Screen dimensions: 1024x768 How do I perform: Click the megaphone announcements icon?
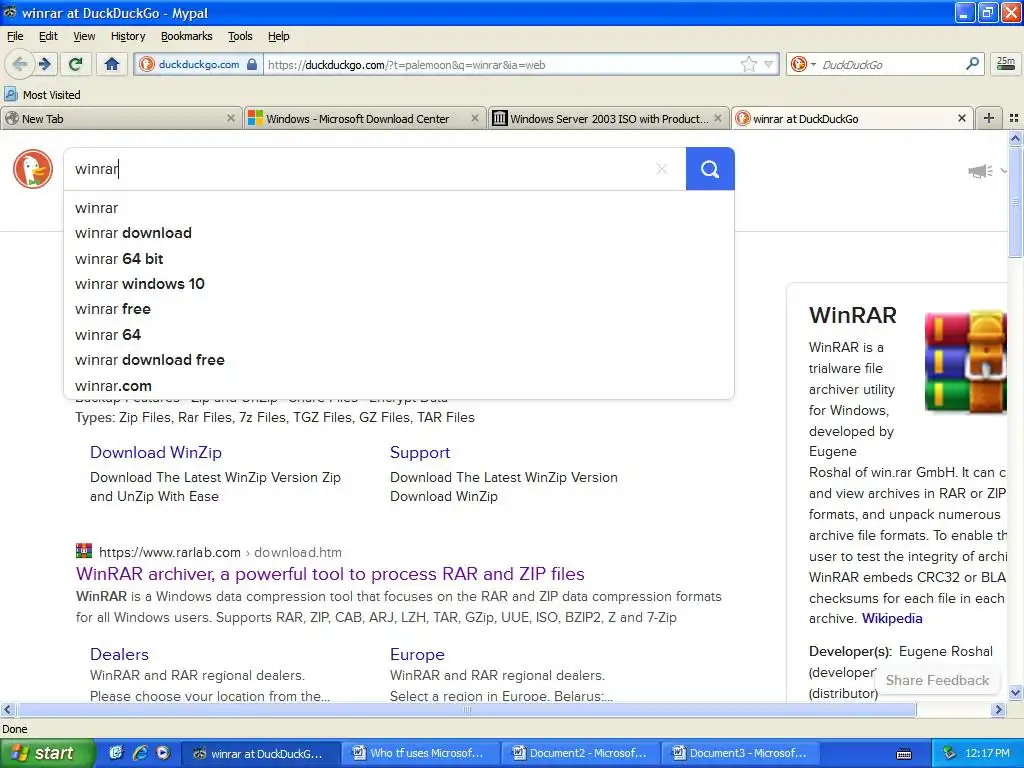980,171
